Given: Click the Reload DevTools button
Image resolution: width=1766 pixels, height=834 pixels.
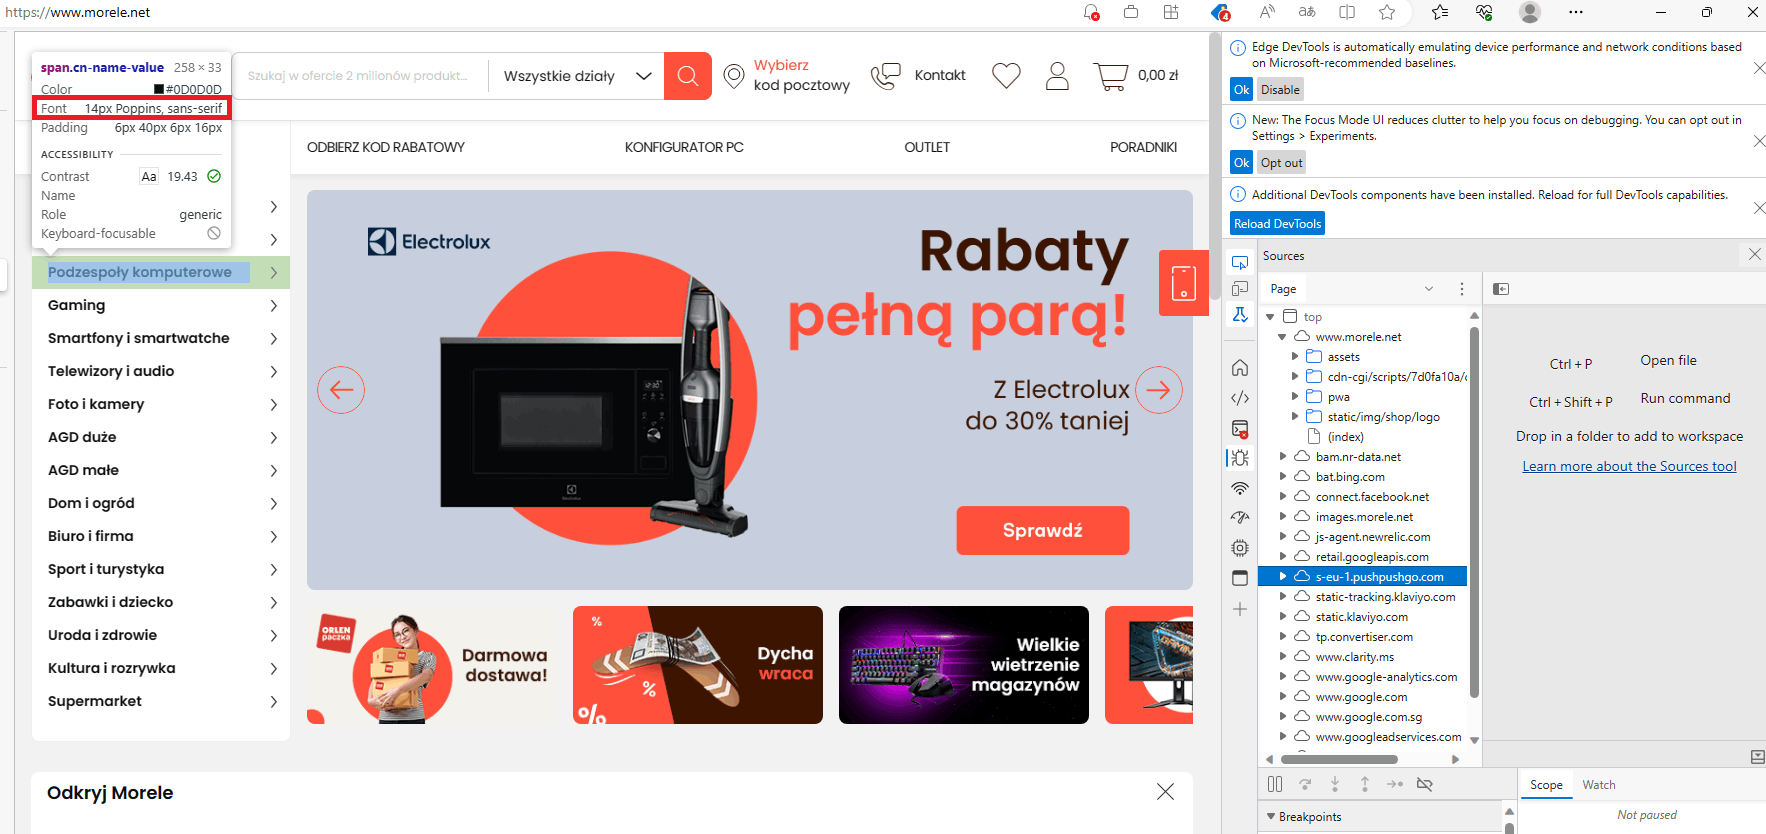Looking at the screenshot, I should [1277, 224].
